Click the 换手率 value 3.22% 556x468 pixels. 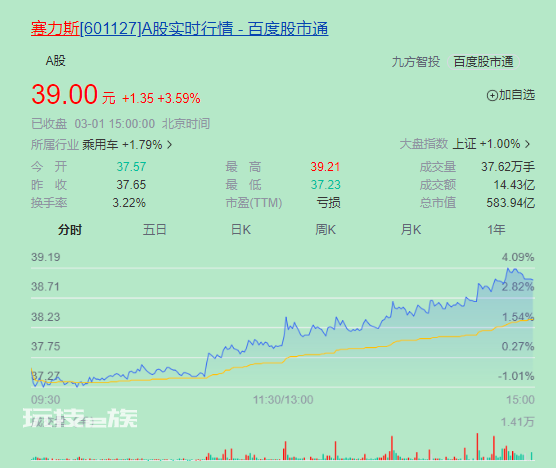point(129,203)
